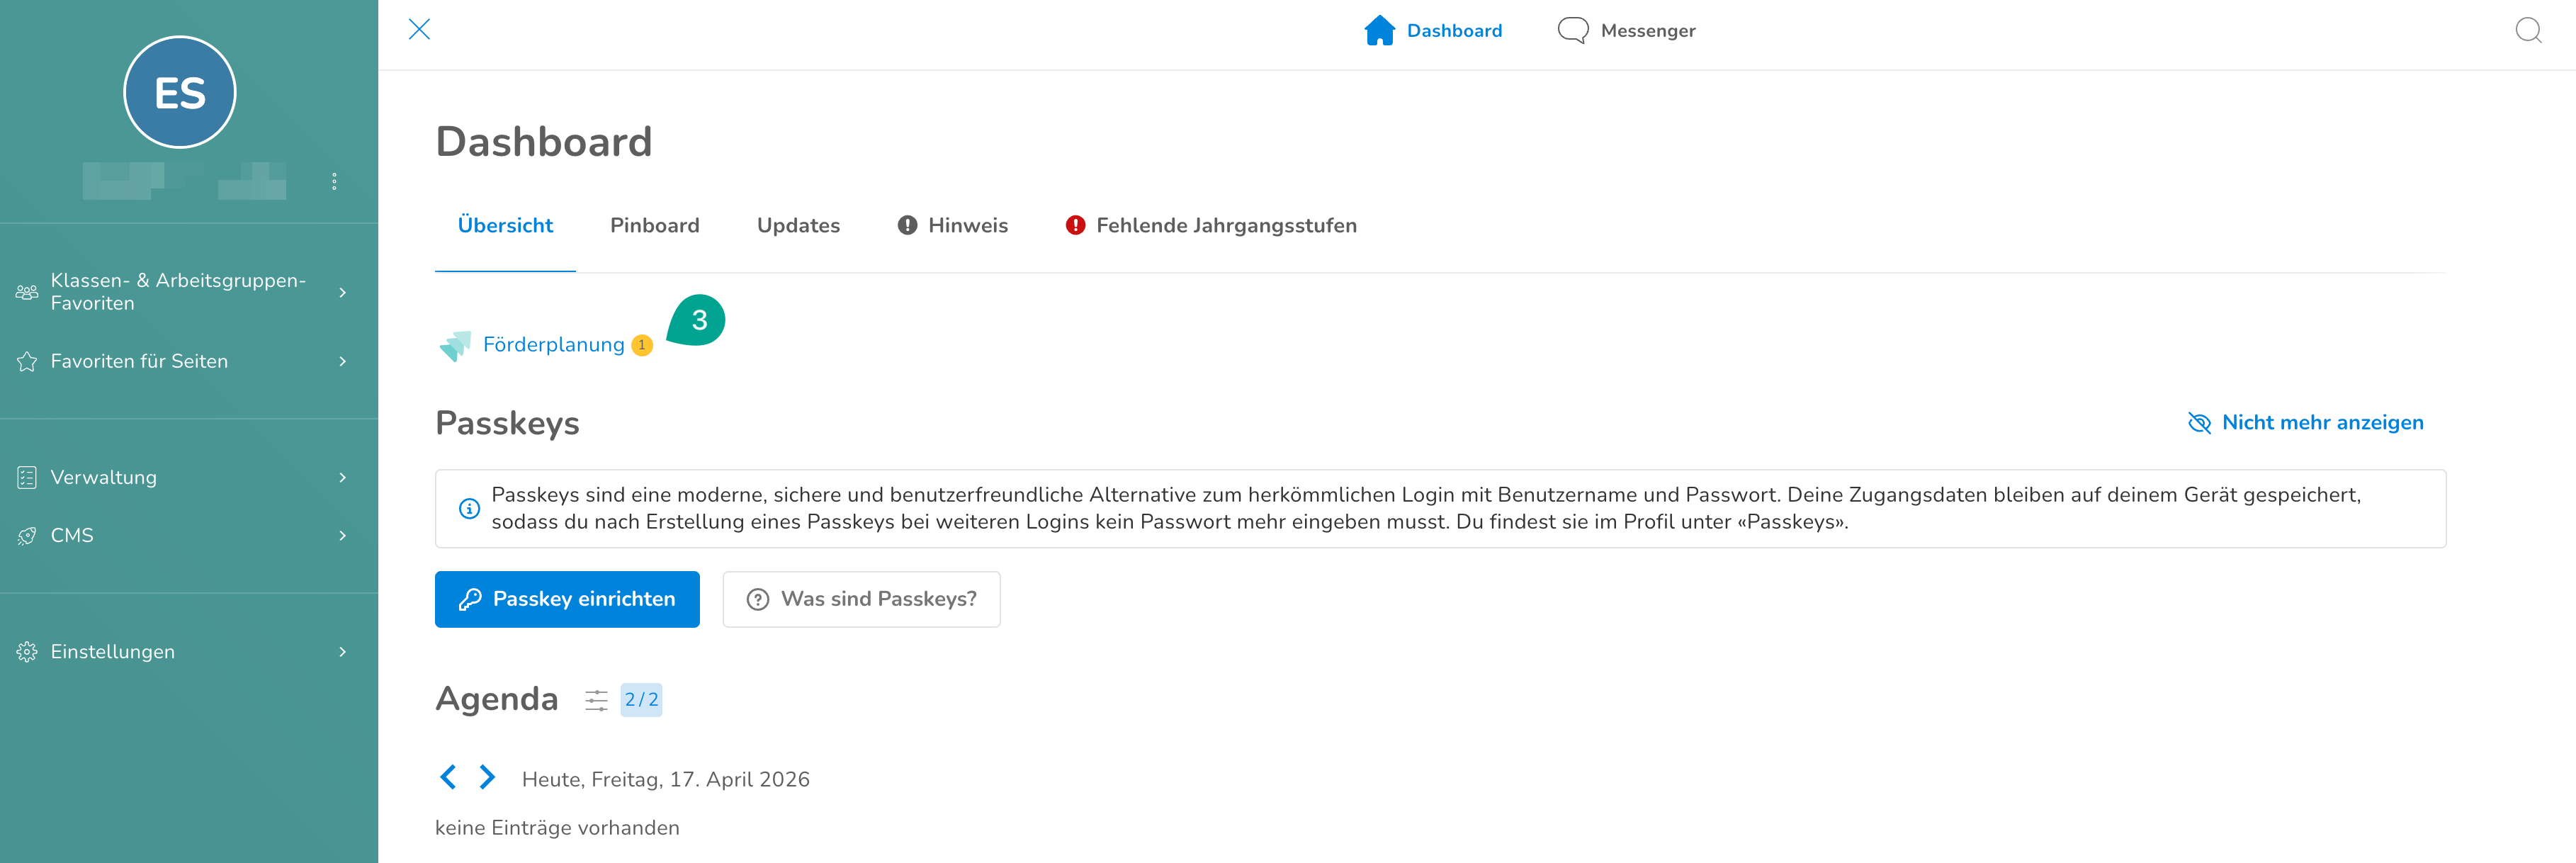Viewport: 2576px width, 863px height.
Task: Switch to the Pinboard tab
Action: tap(655, 226)
